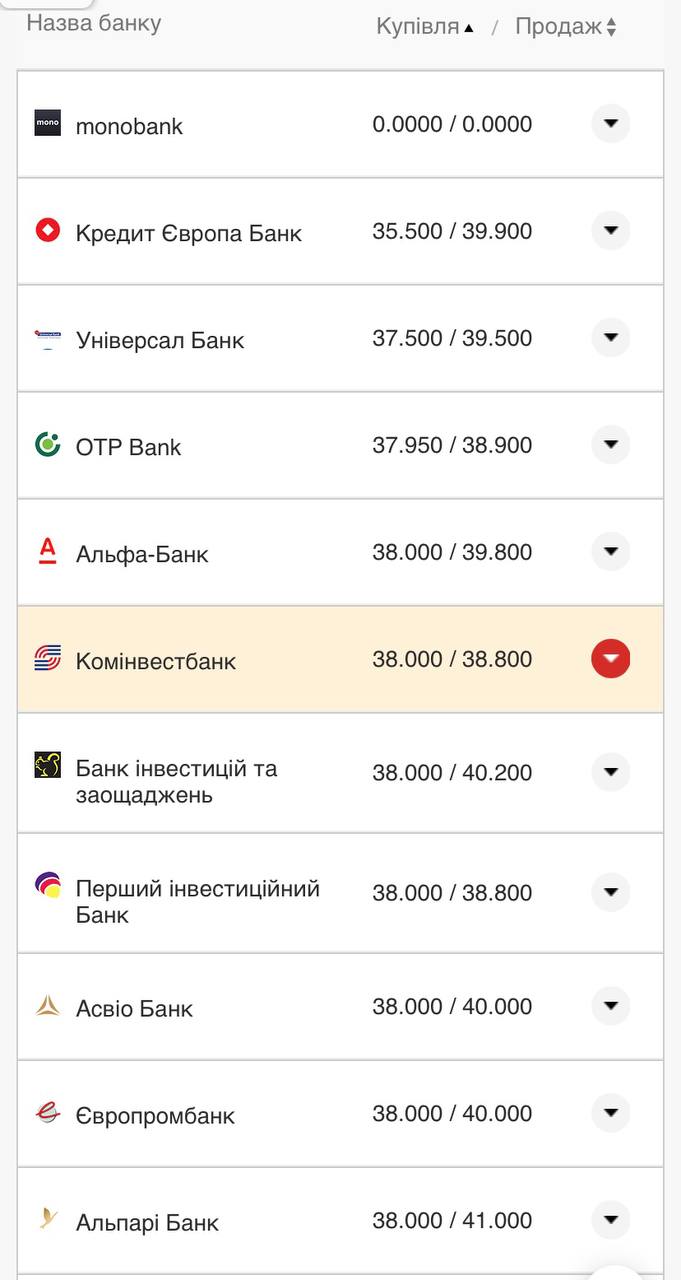This screenshot has width=681, height=1280.
Task: Open the Альфа-Банк bank name link
Action: pos(143,551)
